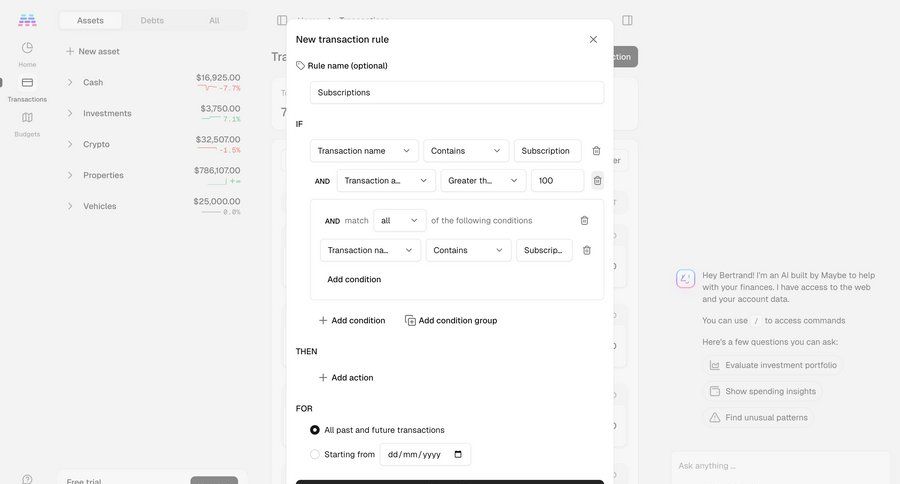Delete the Greater than 100 condition

pos(597,180)
